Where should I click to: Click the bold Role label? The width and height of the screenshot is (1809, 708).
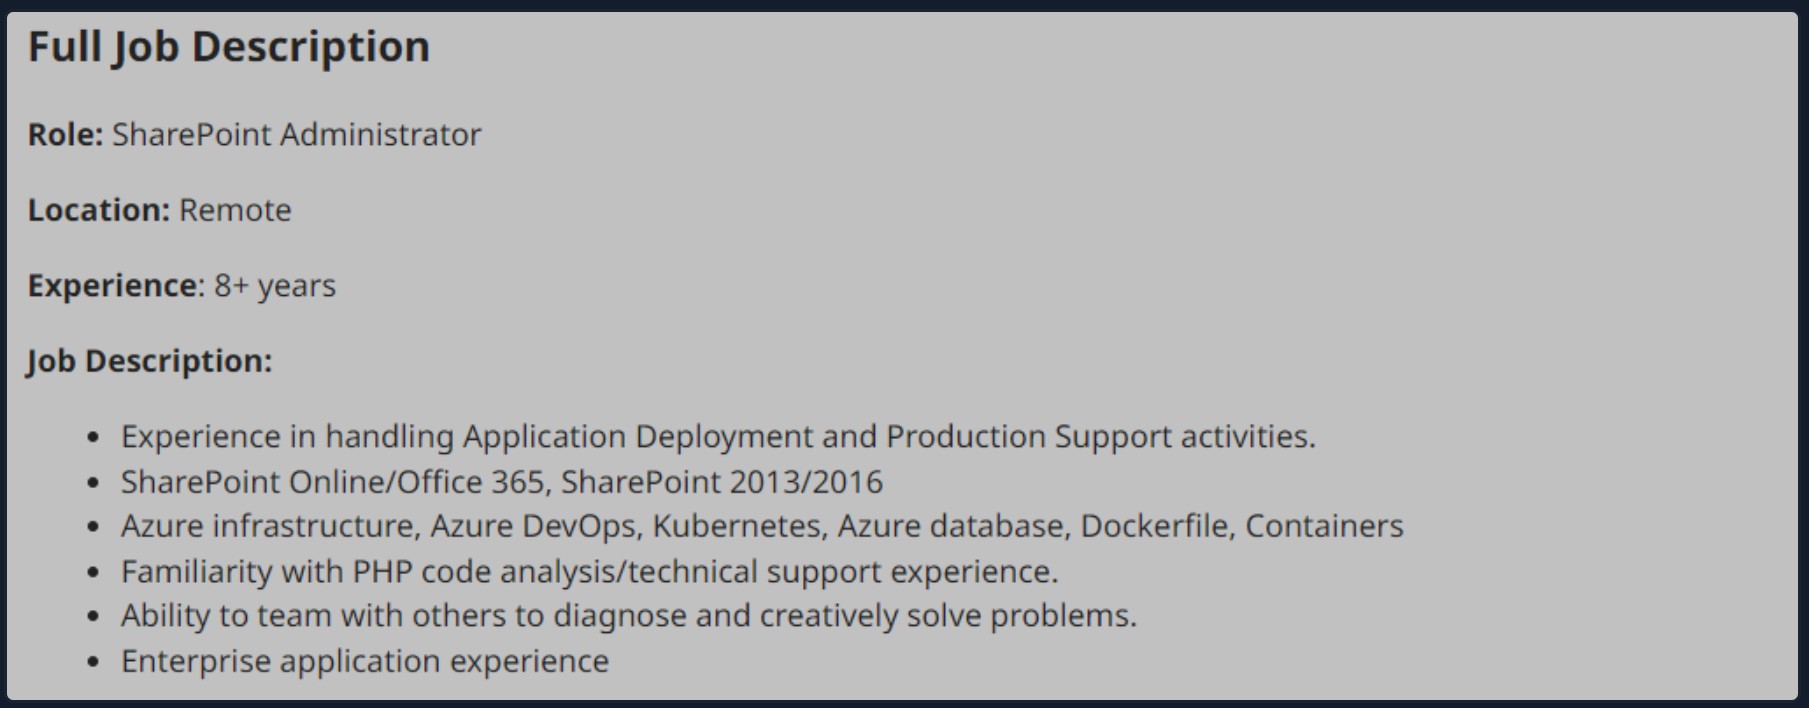tap(66, 134)
